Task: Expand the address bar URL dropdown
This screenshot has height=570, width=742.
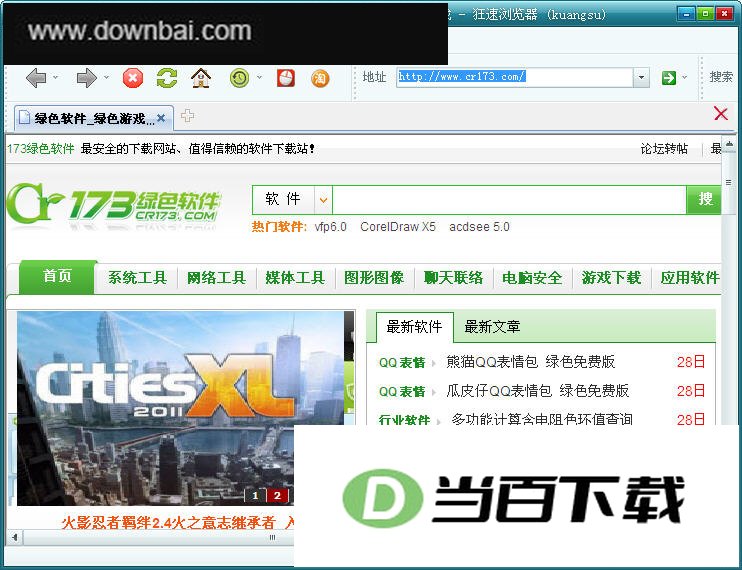Action: pos(641,77)
